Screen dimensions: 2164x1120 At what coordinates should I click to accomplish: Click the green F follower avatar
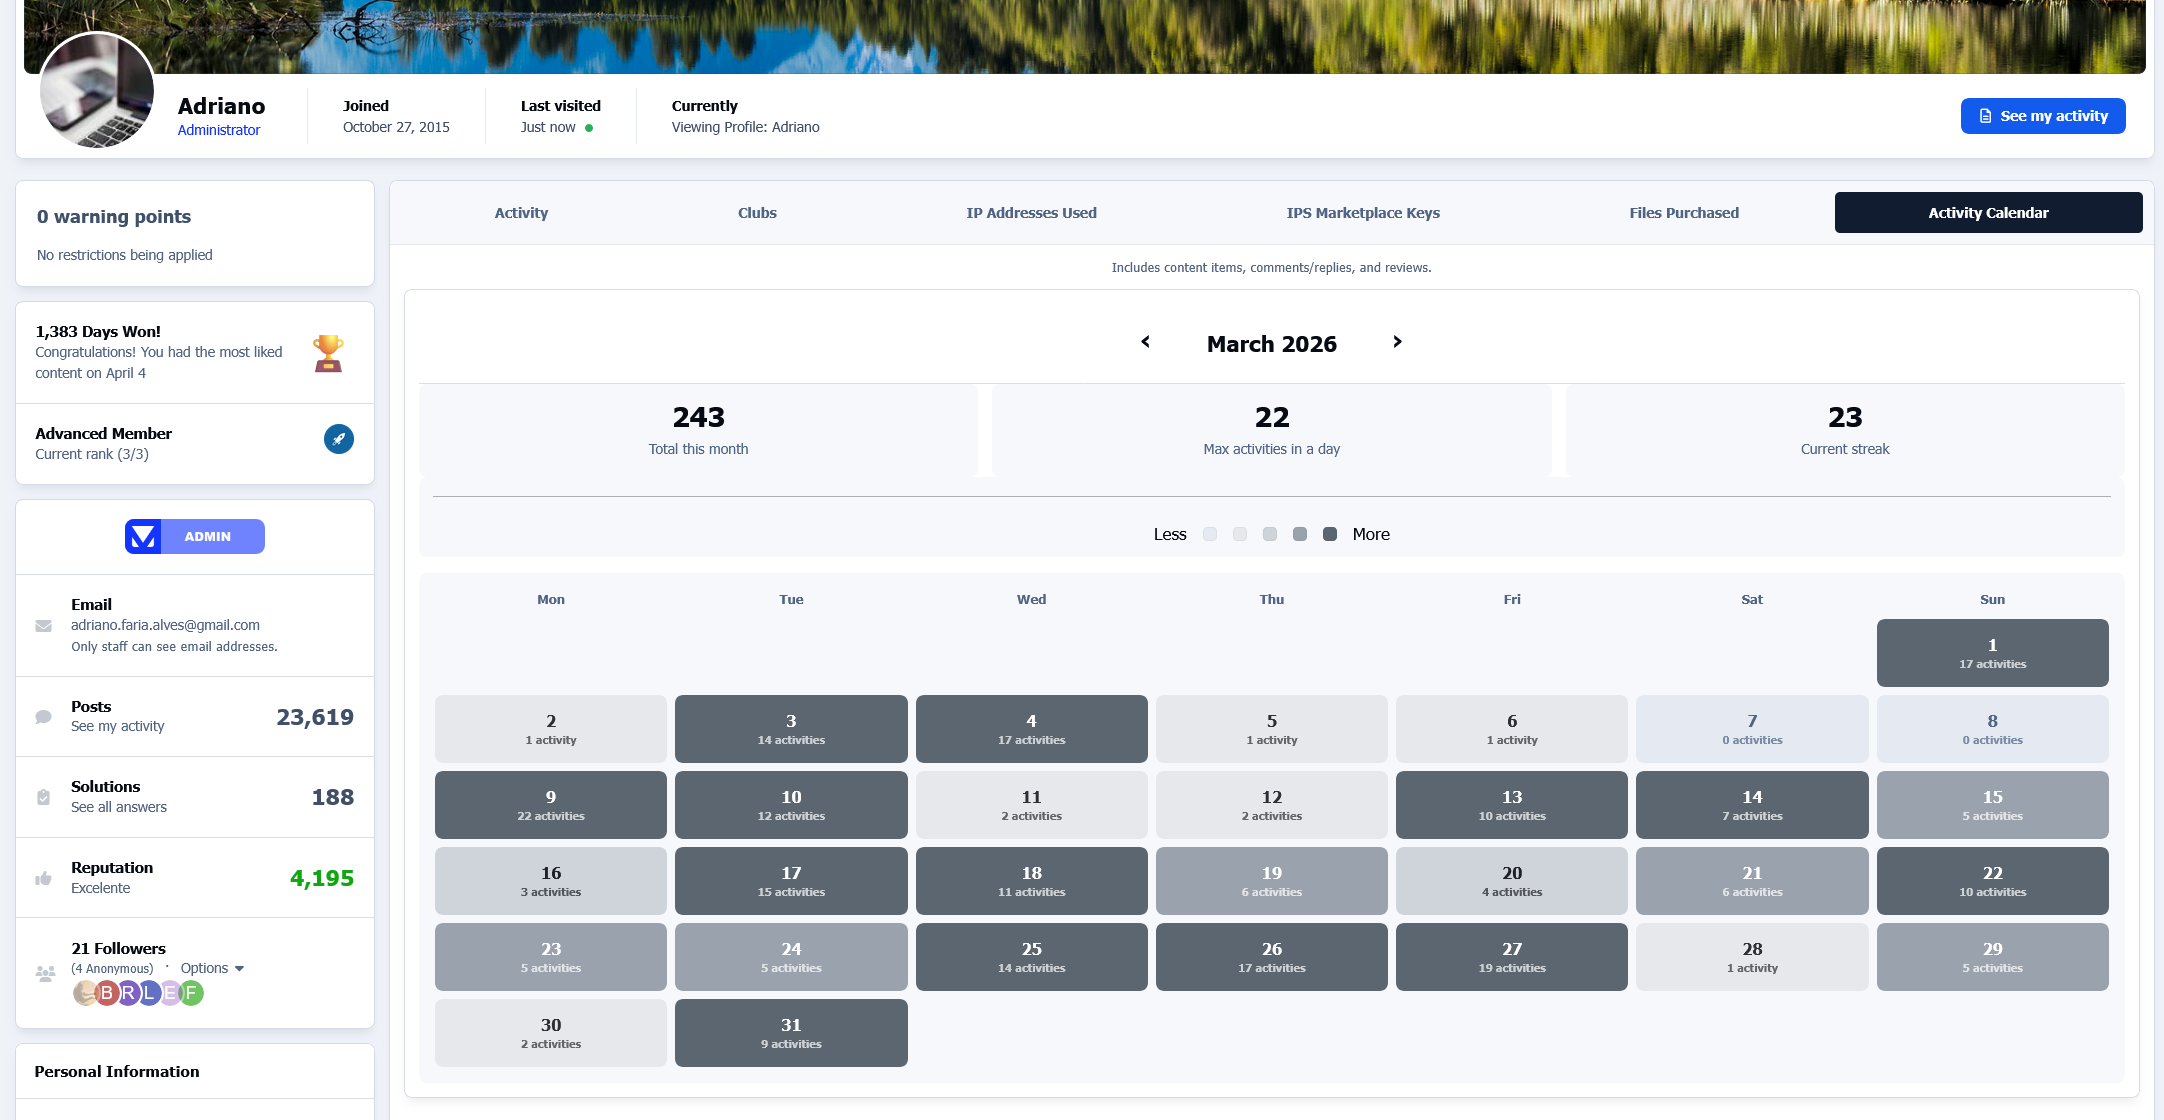point(191,993)
